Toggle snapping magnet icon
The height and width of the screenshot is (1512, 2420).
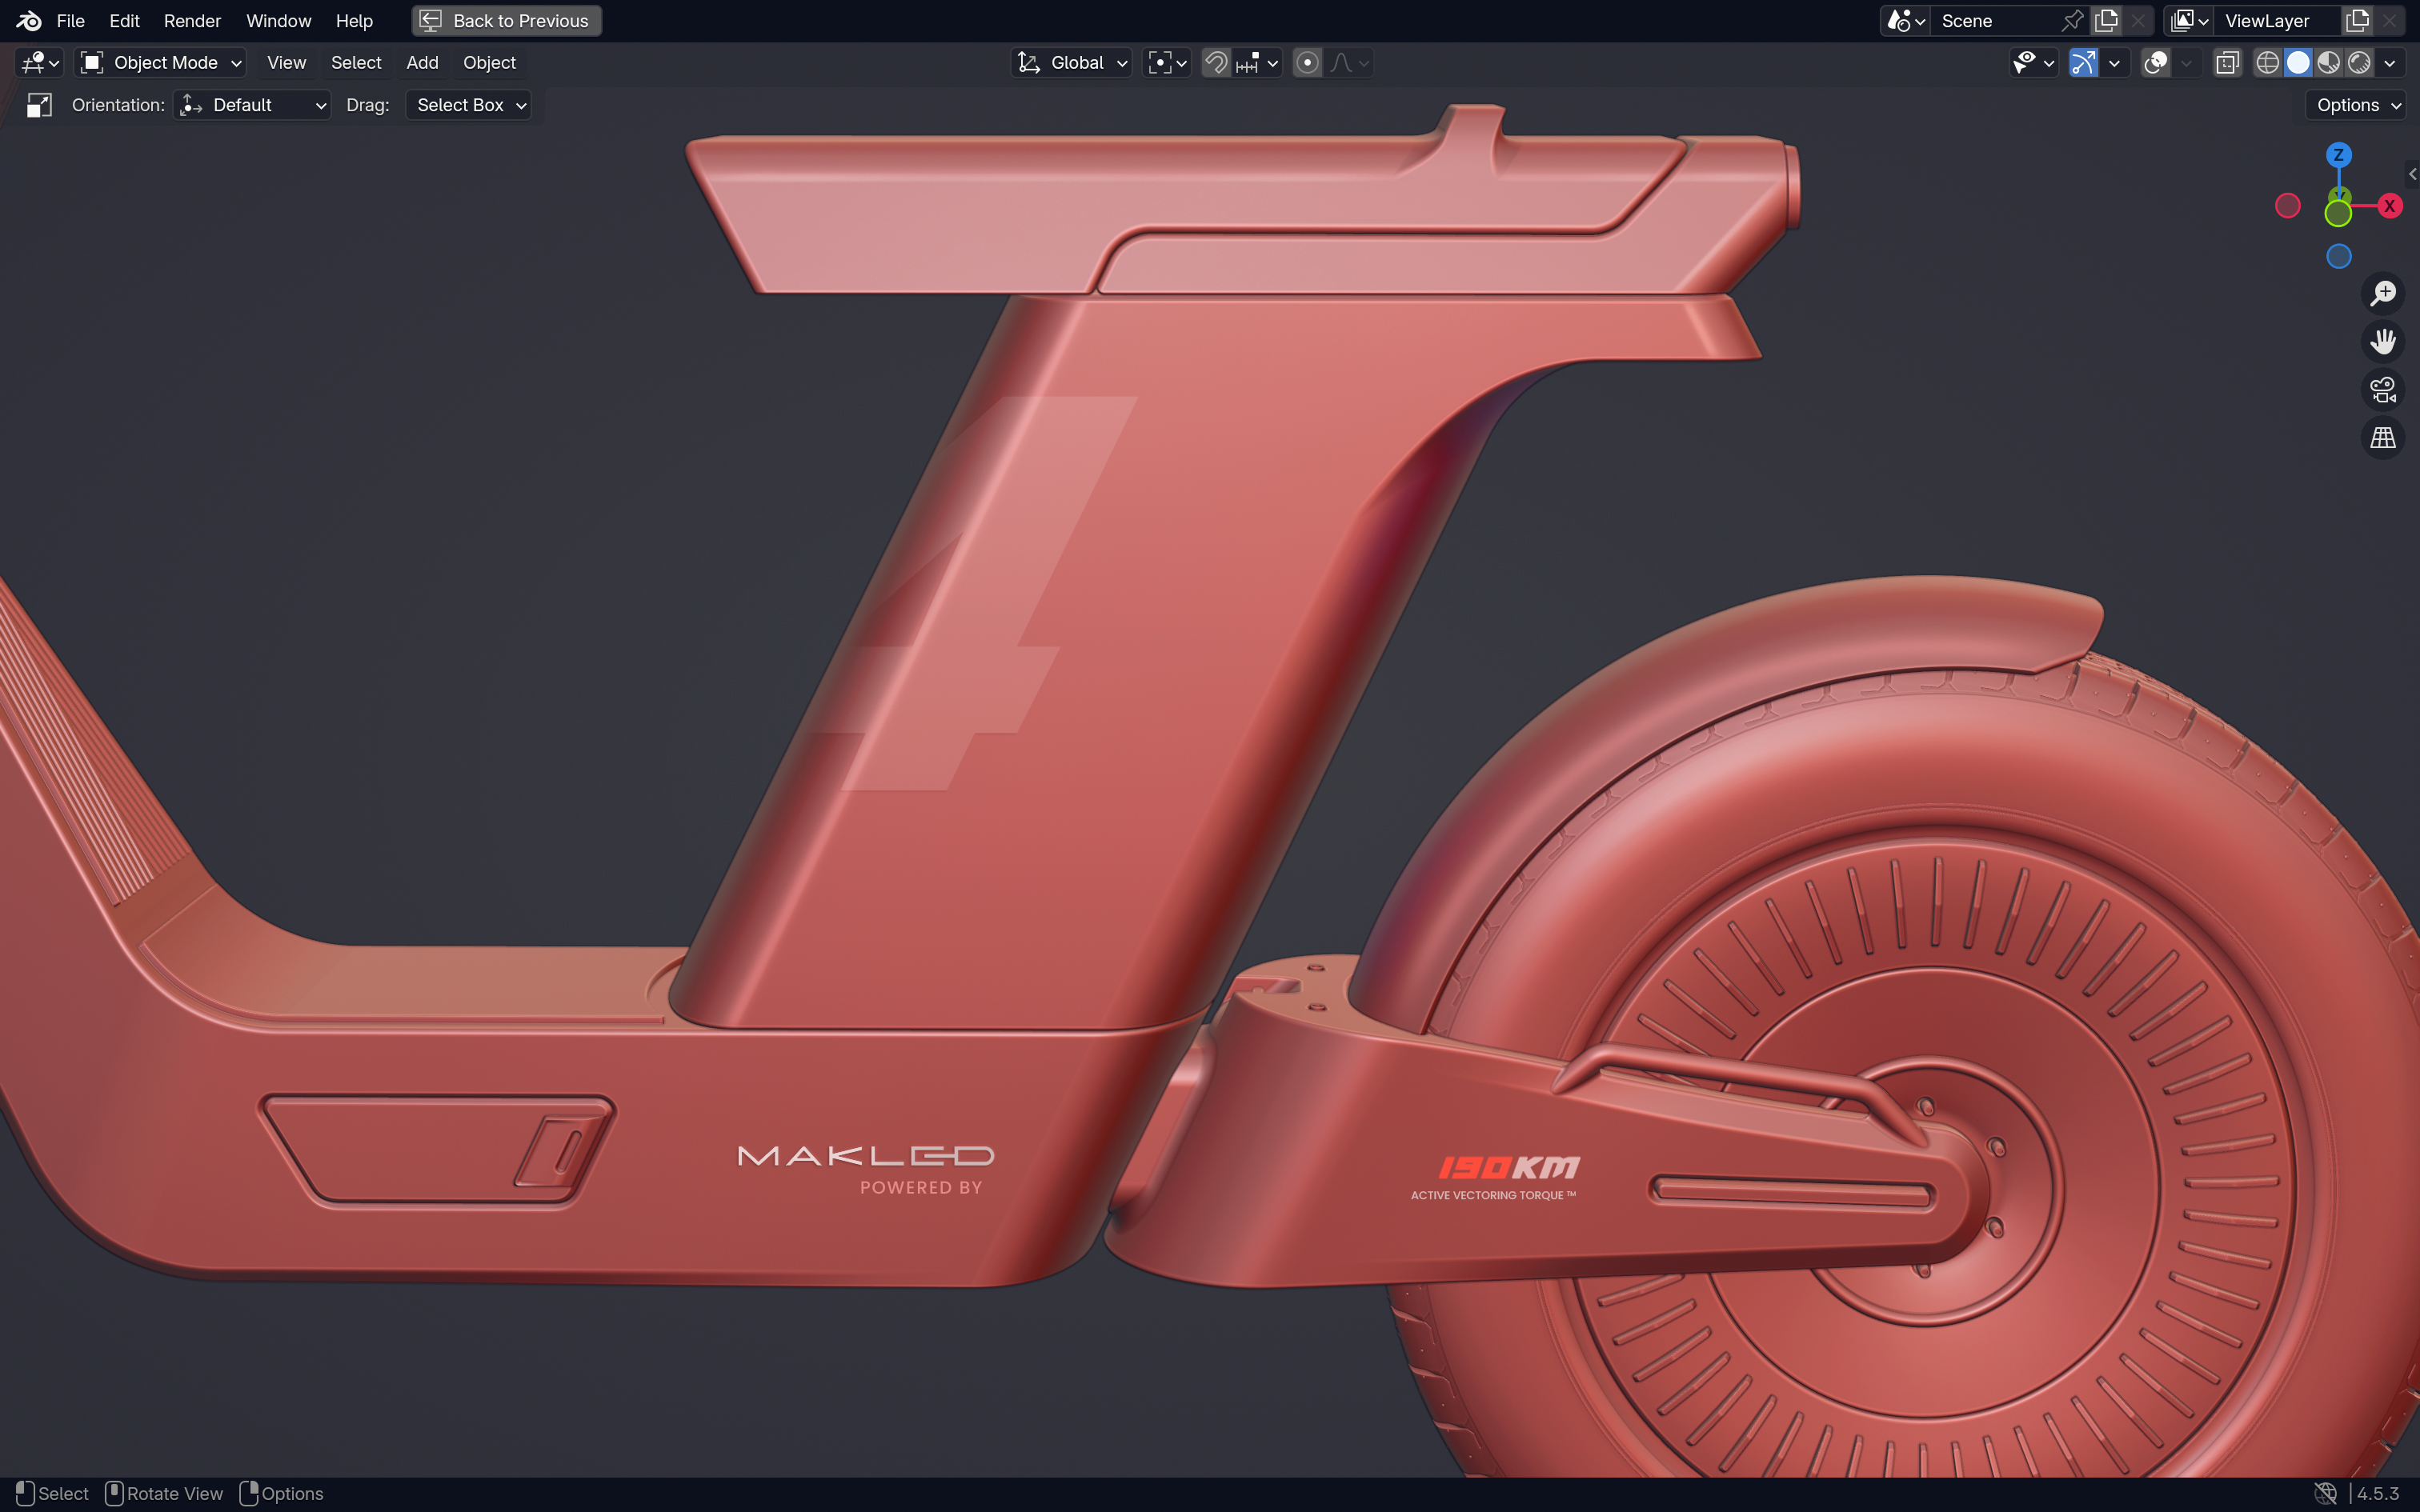(x=1215, y=63)
